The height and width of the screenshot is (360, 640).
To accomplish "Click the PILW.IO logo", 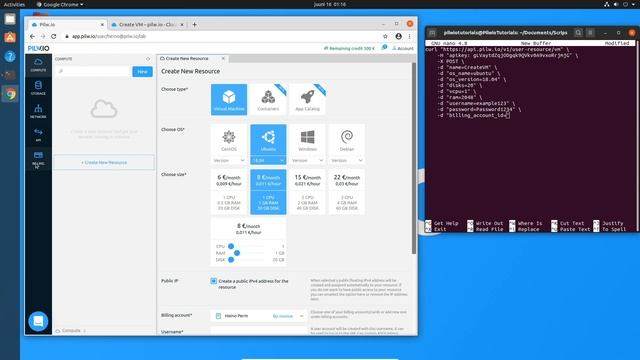I will [x=38, y=48].
